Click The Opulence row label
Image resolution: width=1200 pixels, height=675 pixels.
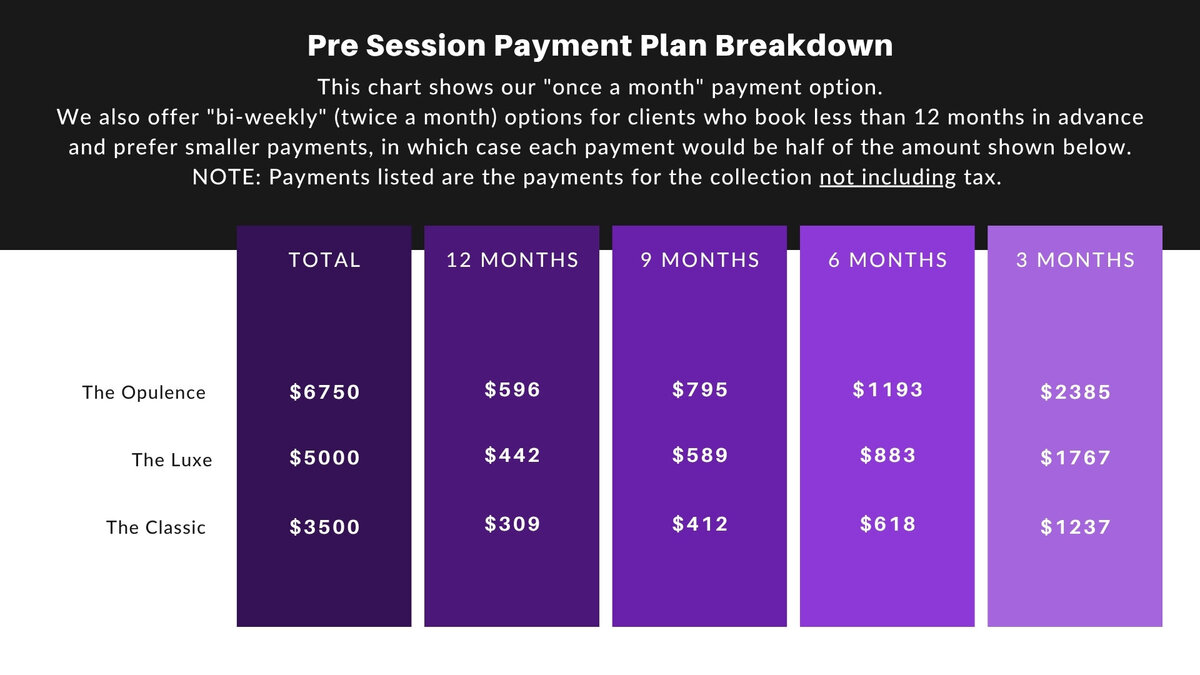coord(144,392)
